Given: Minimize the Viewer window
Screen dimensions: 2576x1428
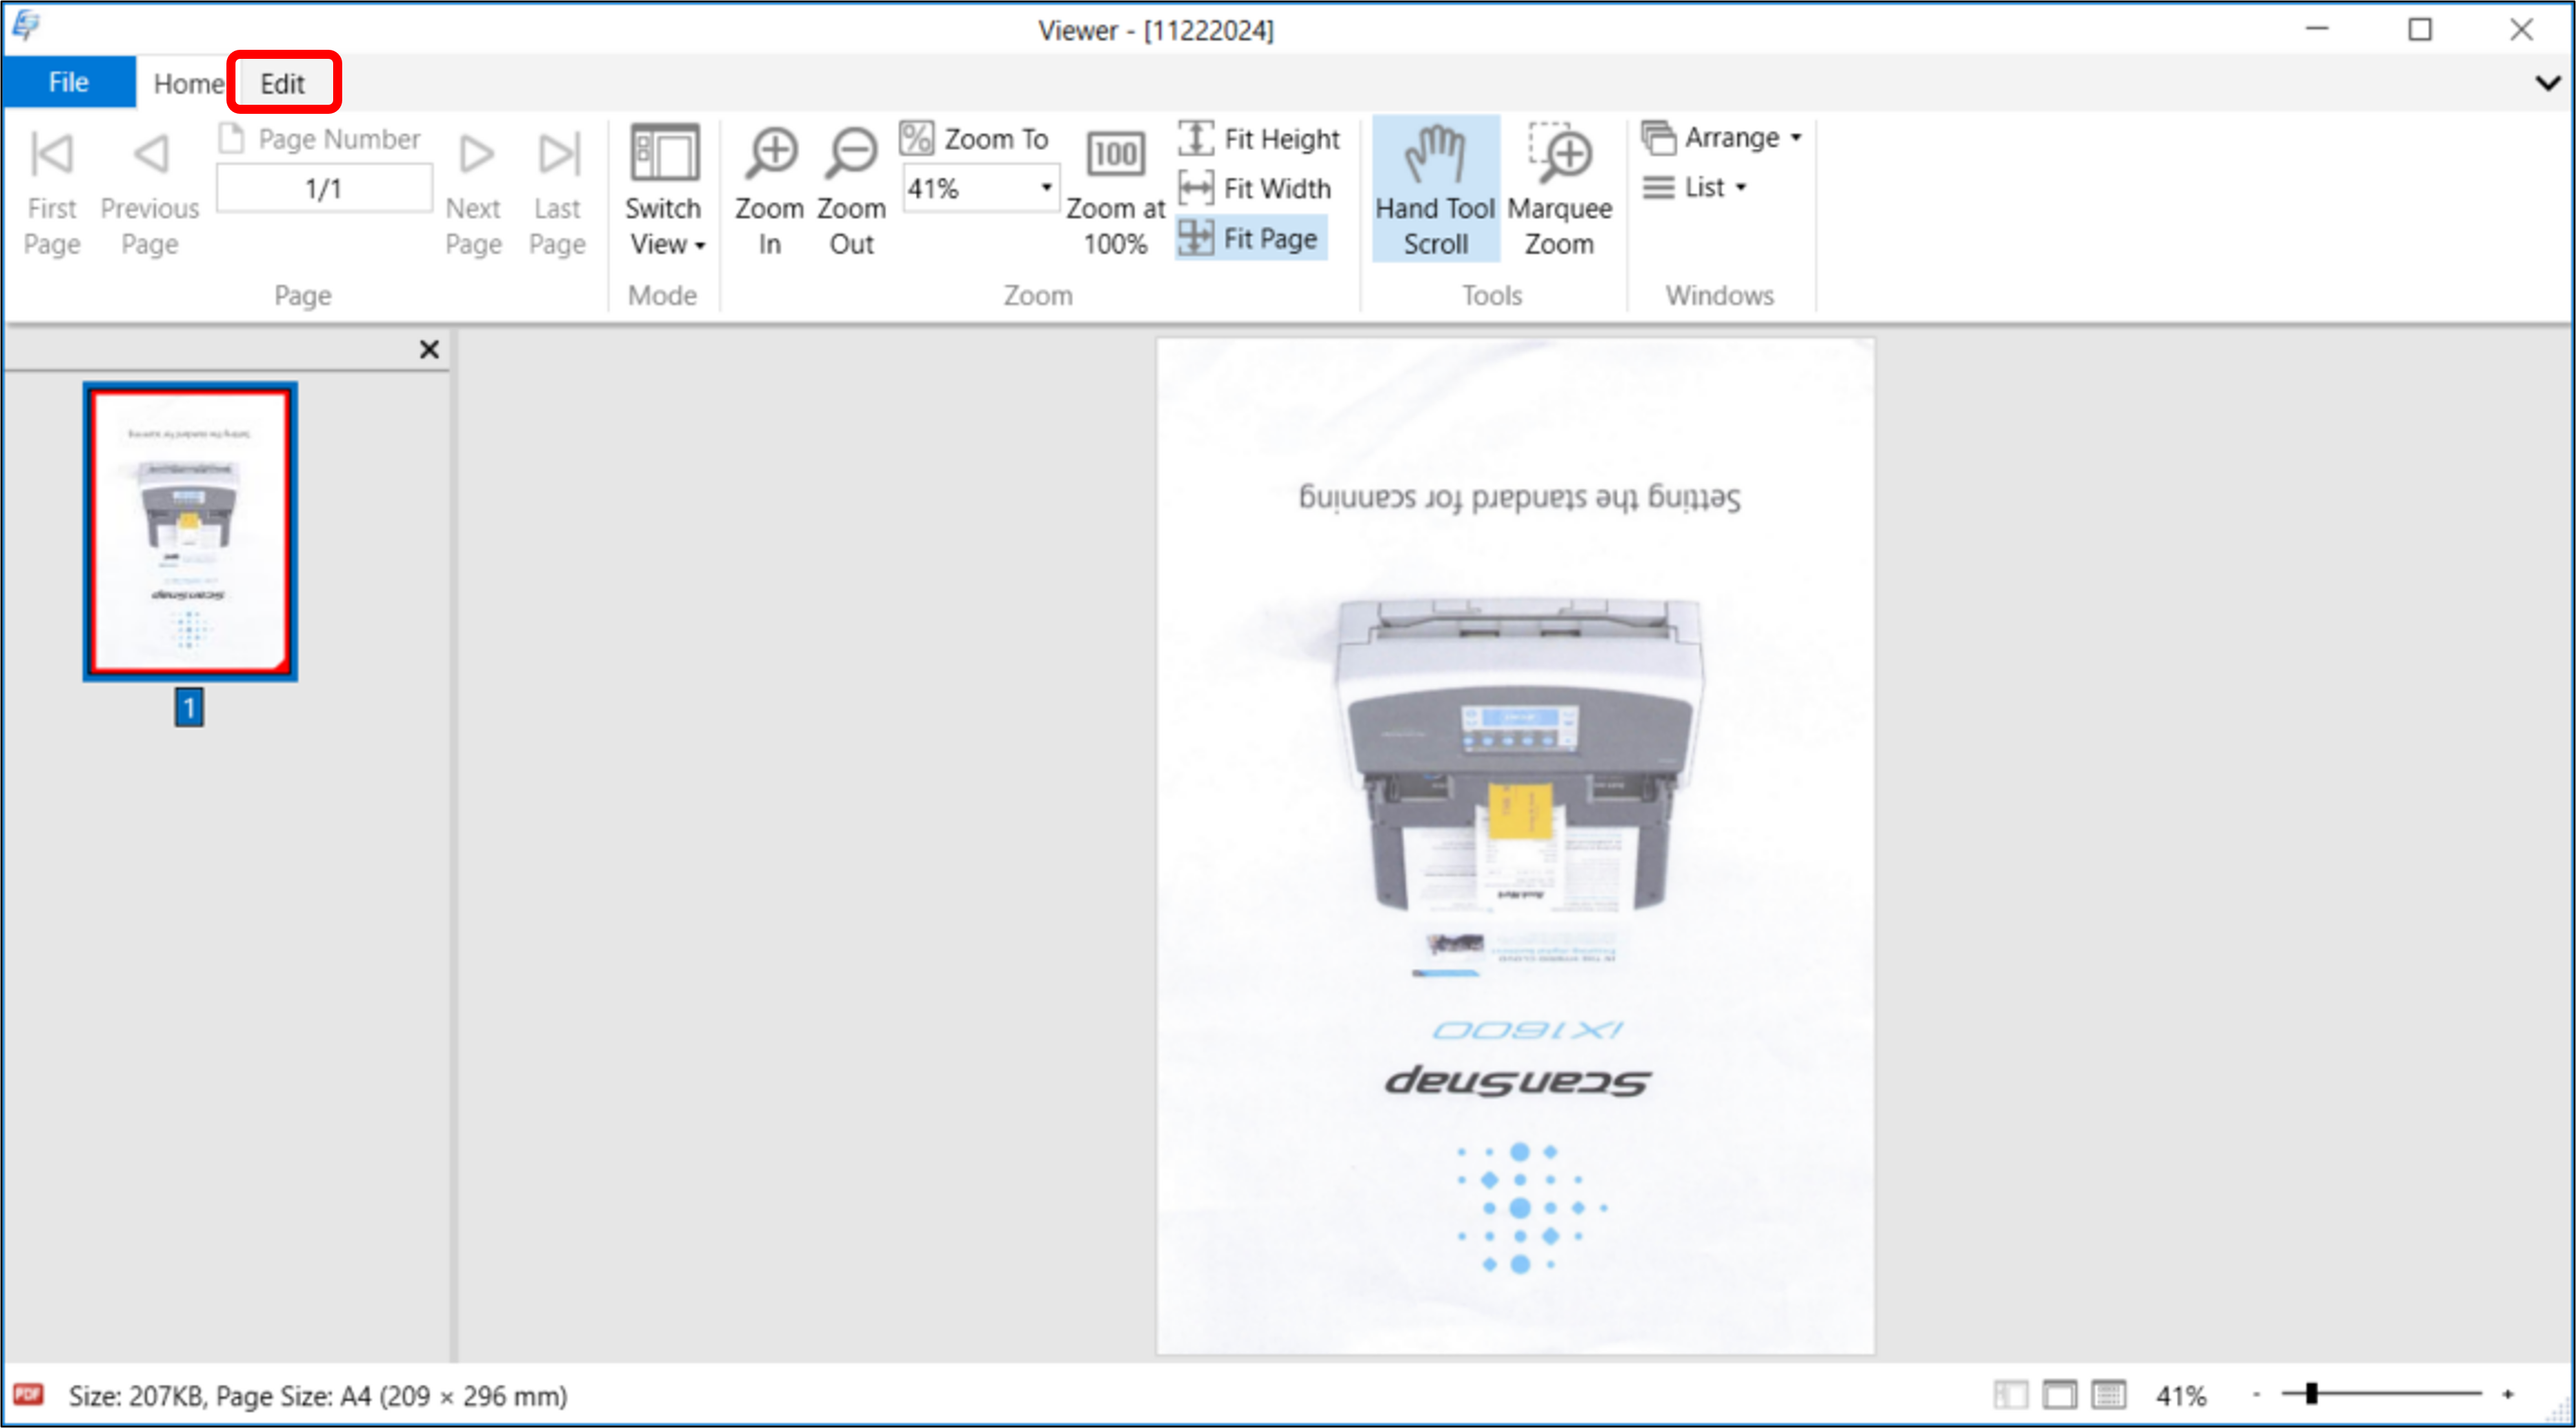Looking at the screenshot, I should (x=2318, y=30).
